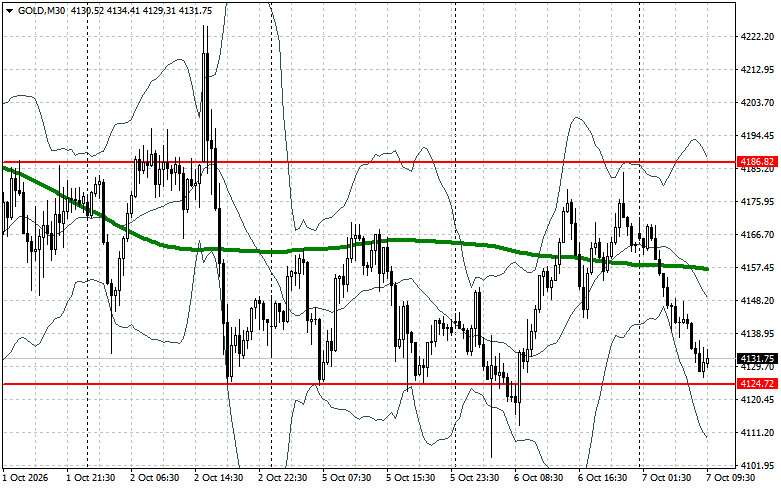Click the 1 Oct 21:30 time label

91,478
